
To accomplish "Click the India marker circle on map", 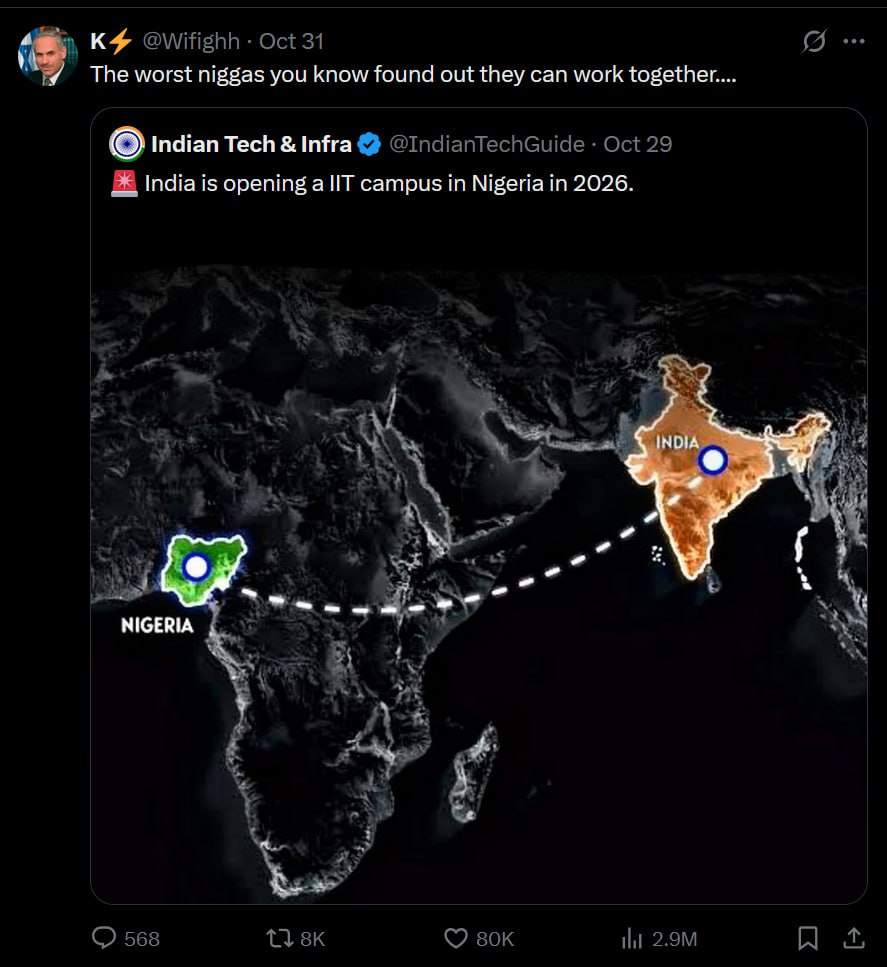I will tap(713, 460).
